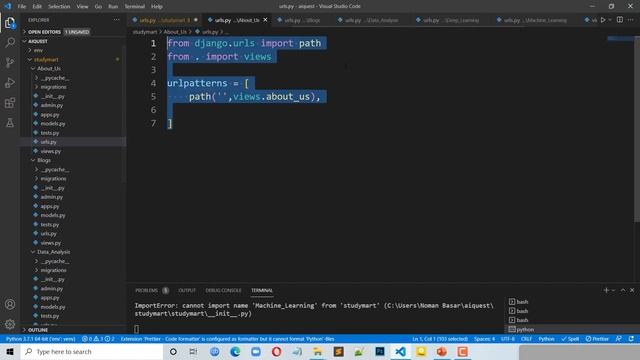
Task: Open the Extensions view icon
Action: (10, 102)
